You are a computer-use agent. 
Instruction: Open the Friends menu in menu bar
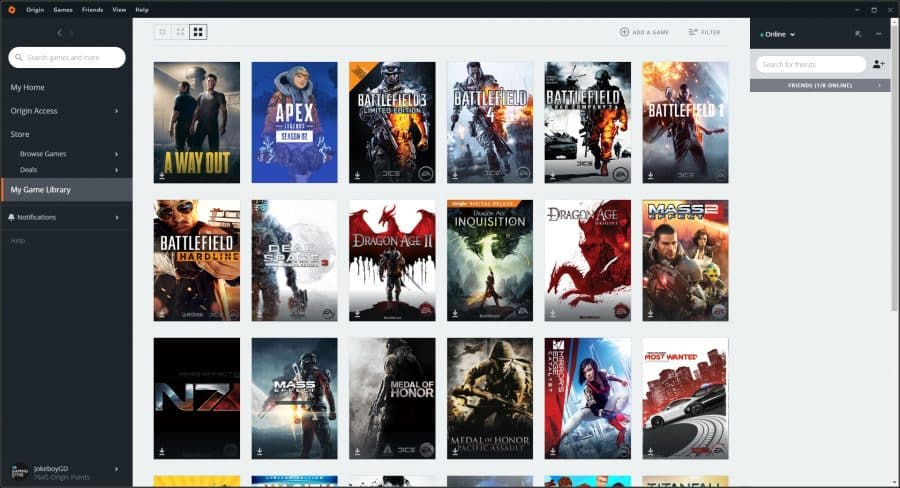pyautogui.click(x=92, y=9)
